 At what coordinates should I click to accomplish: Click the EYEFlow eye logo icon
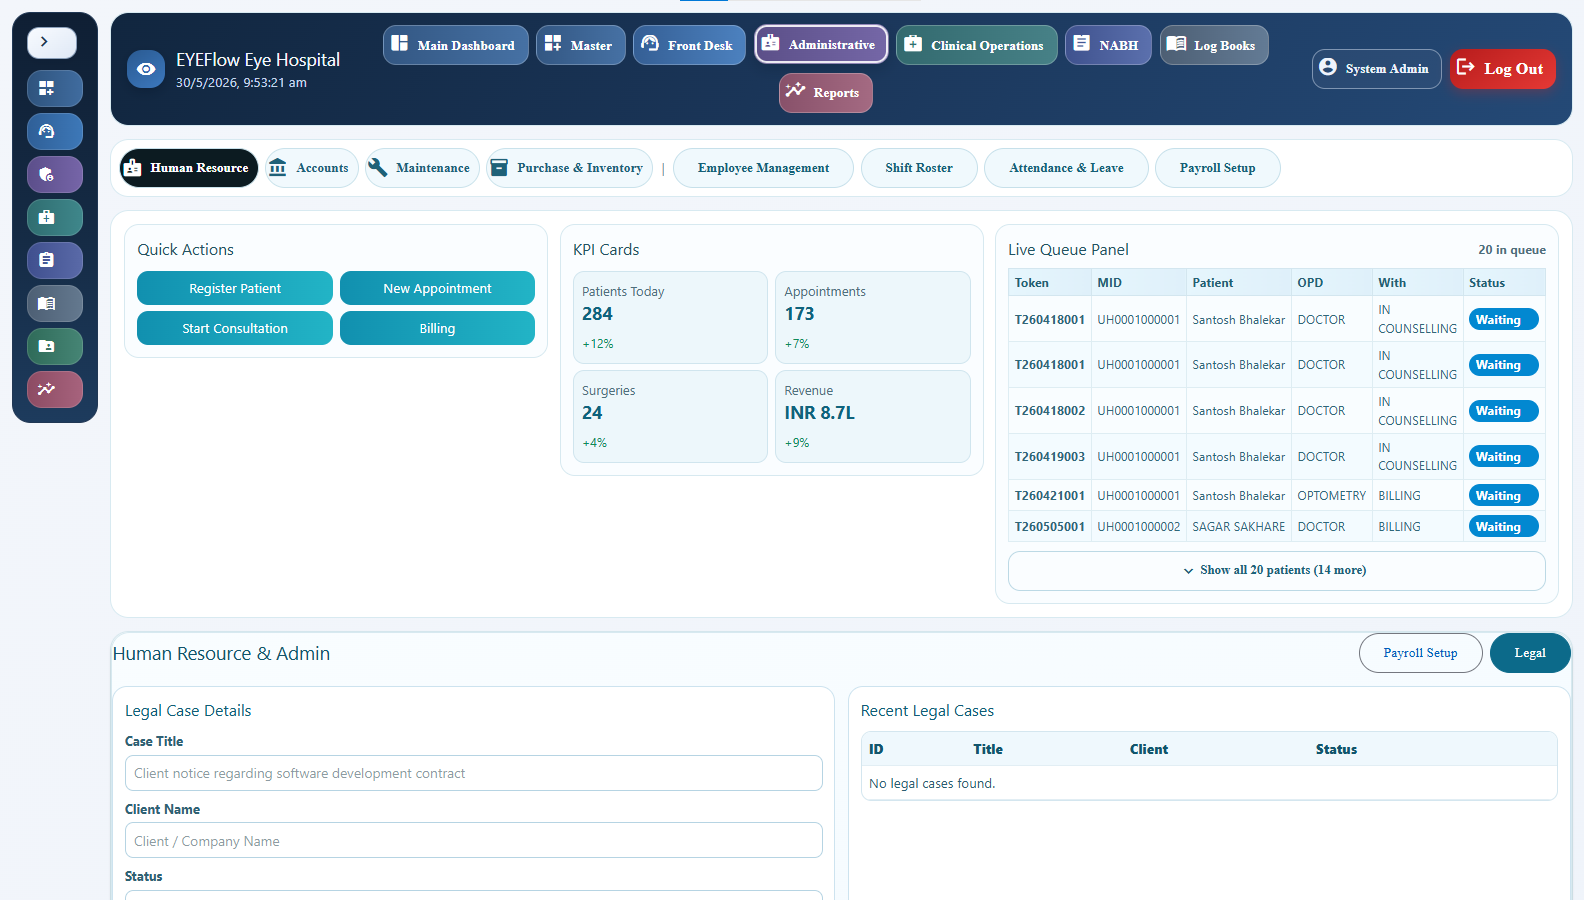tap(146, 69)
